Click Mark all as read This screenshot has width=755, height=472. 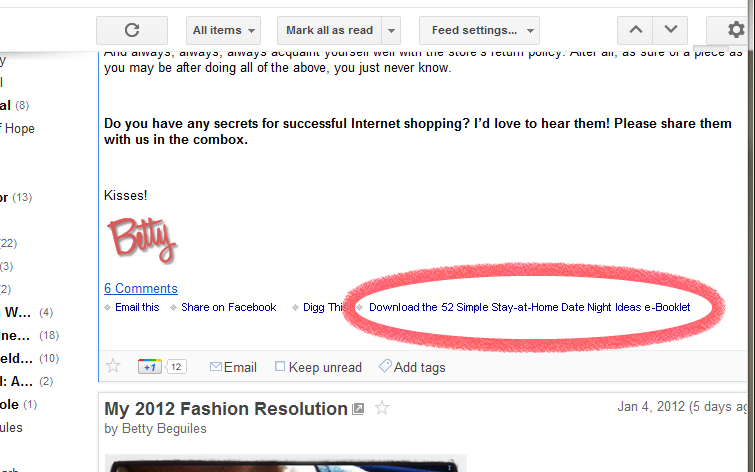pyautogui.click(x=329, y=30)
